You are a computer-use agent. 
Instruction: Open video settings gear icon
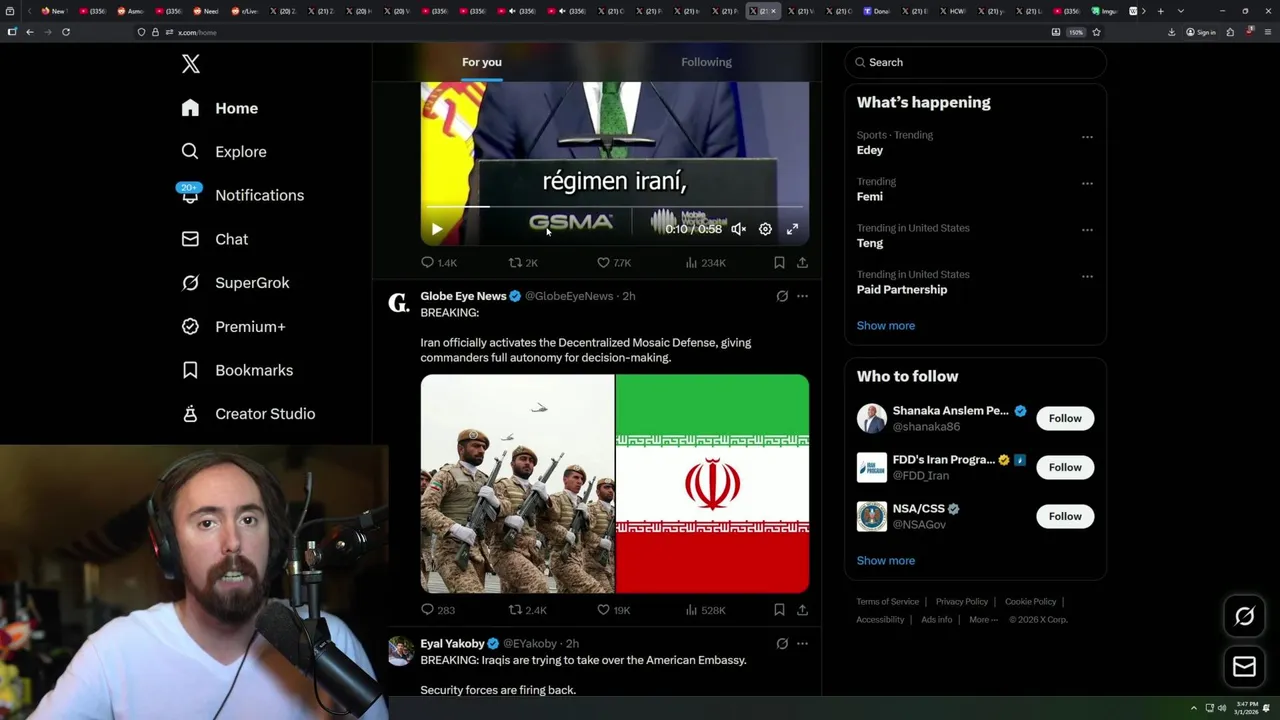pos(765,229)
